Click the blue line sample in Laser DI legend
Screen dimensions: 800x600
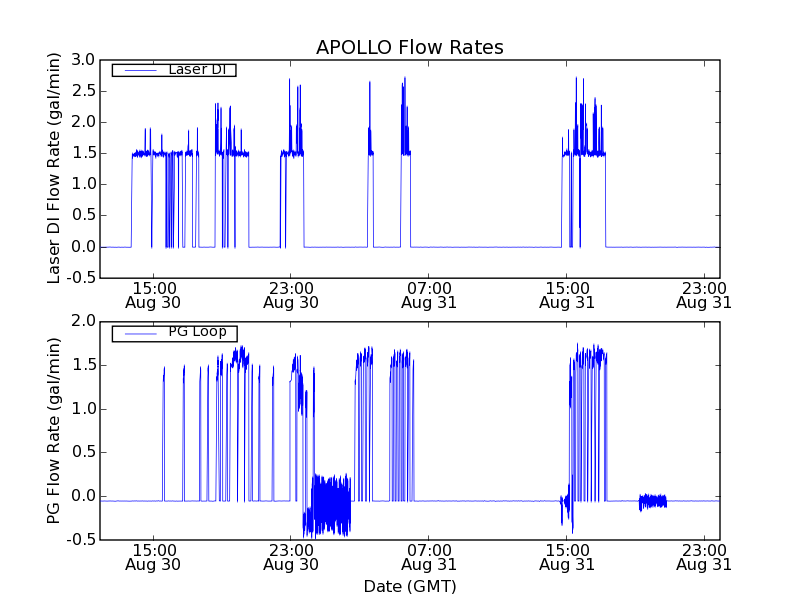click(140, 70)
